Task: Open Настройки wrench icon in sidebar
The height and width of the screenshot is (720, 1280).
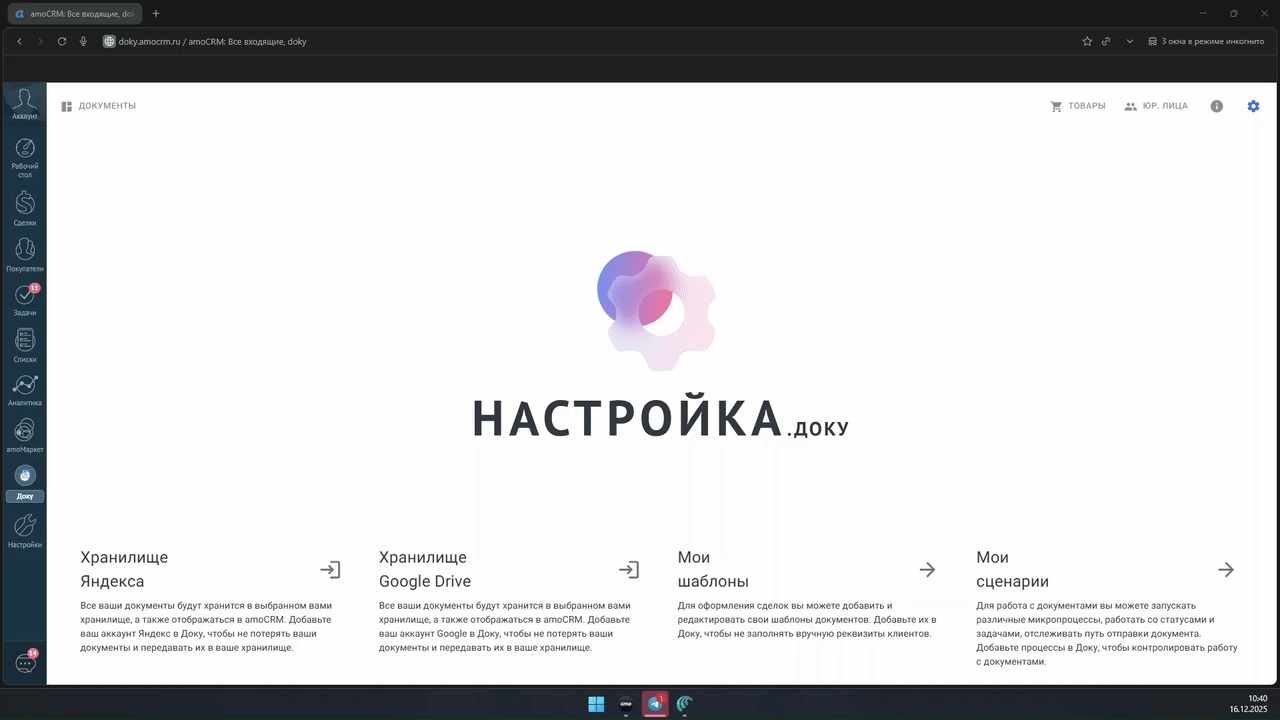Action: click(25, 531)
